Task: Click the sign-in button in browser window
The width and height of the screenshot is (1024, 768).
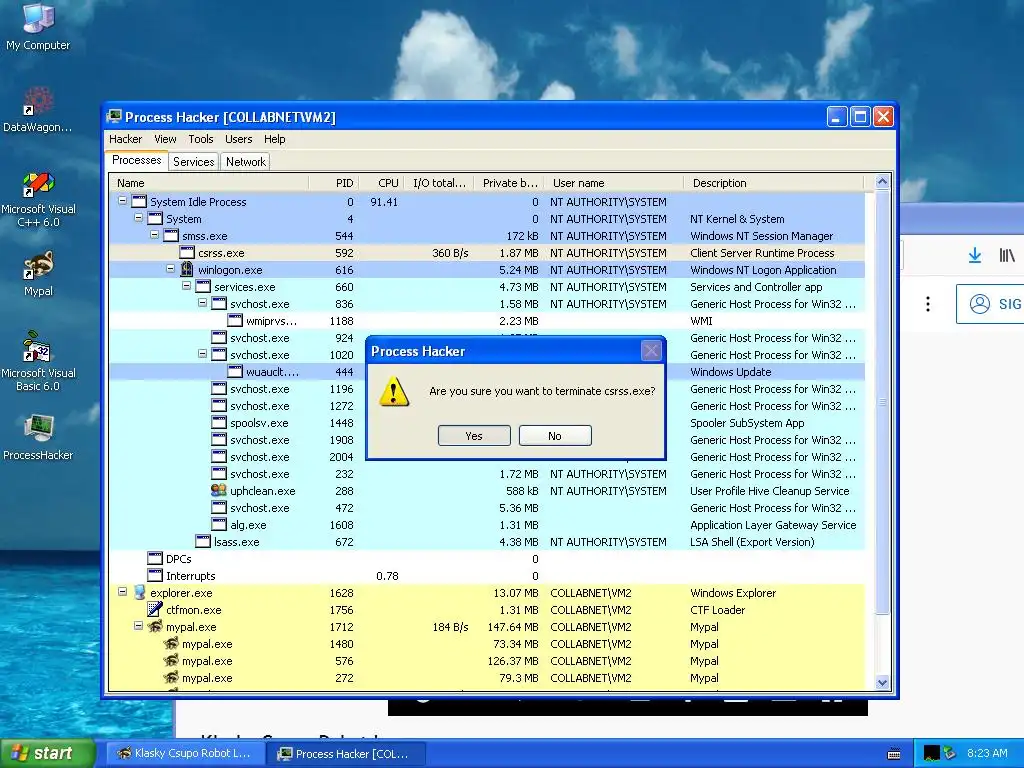Action: pyautogui.click(x=990, y=304)
